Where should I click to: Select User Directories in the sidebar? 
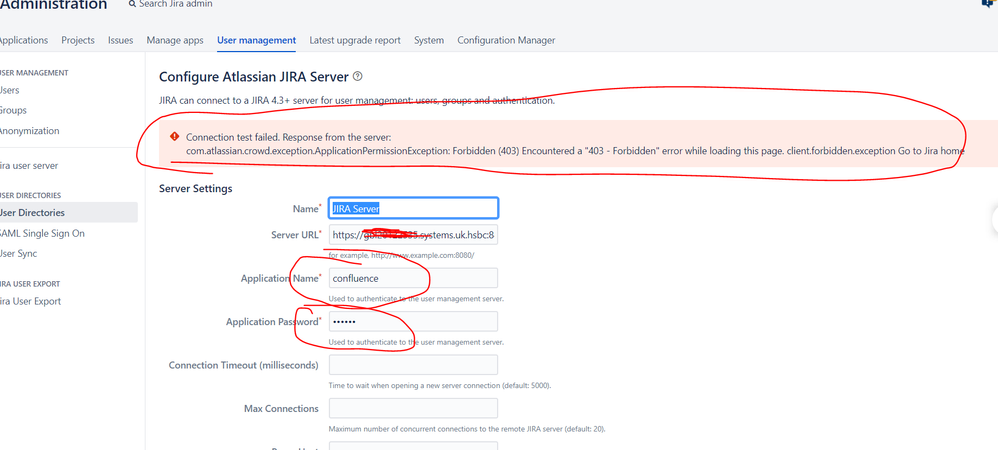point(32,213)
